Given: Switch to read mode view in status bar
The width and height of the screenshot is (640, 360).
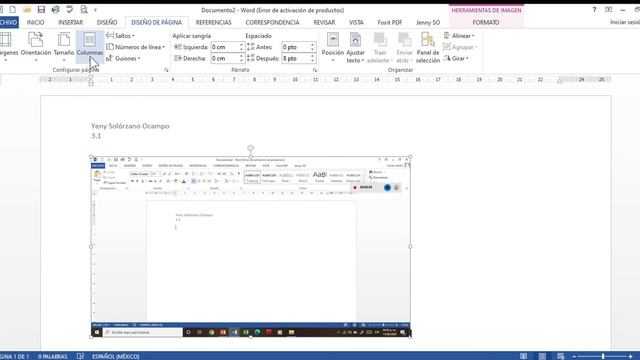Looking at the screenshot, I should click(523, 356).
